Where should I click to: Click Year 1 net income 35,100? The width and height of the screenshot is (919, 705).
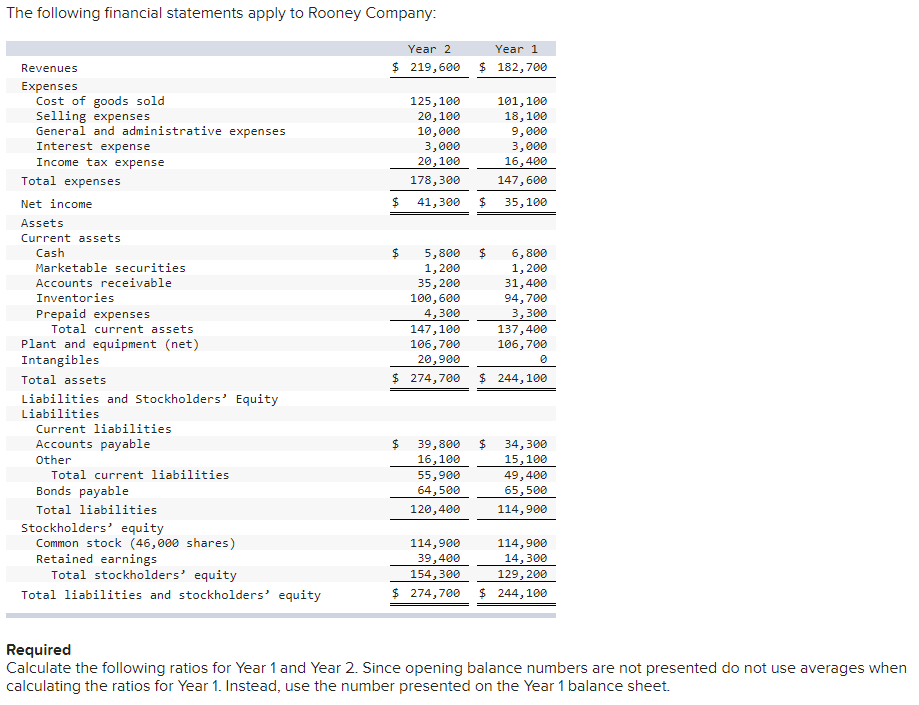526,202
